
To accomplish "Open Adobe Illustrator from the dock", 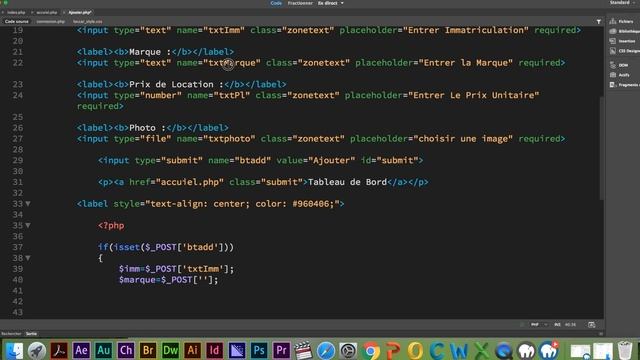I will click(x=192, y=350).
